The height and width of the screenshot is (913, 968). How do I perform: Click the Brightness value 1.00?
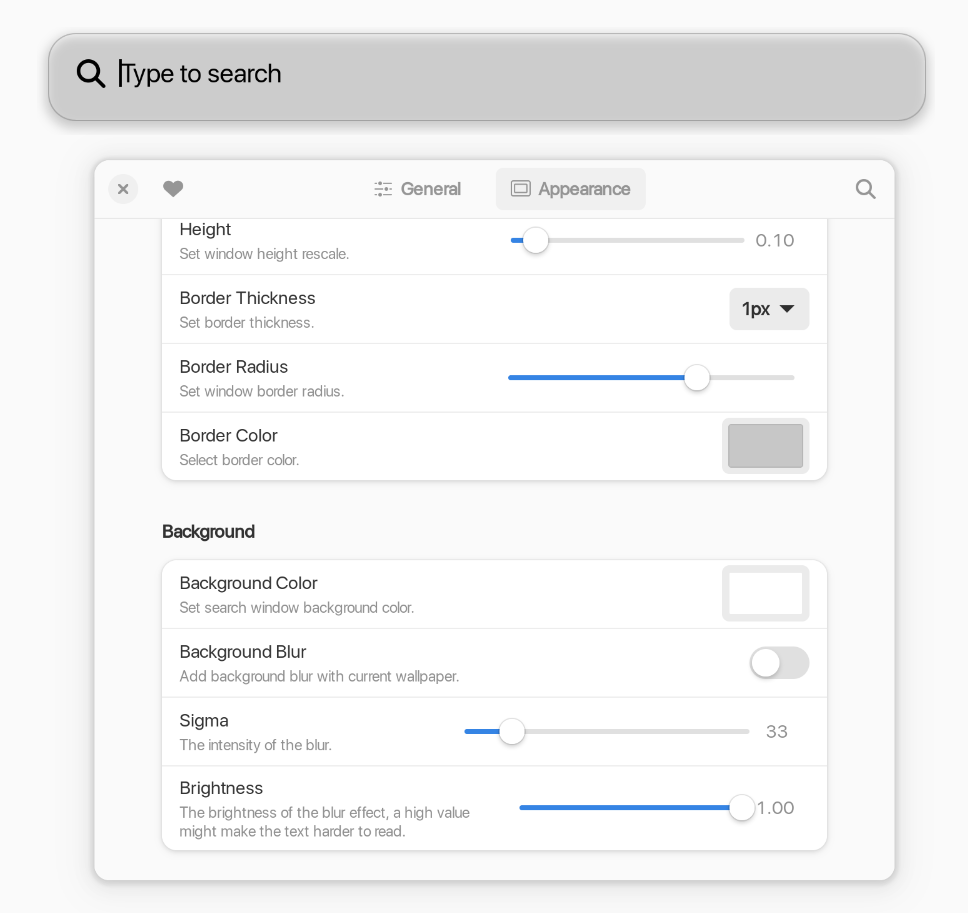tap(776, 807)
